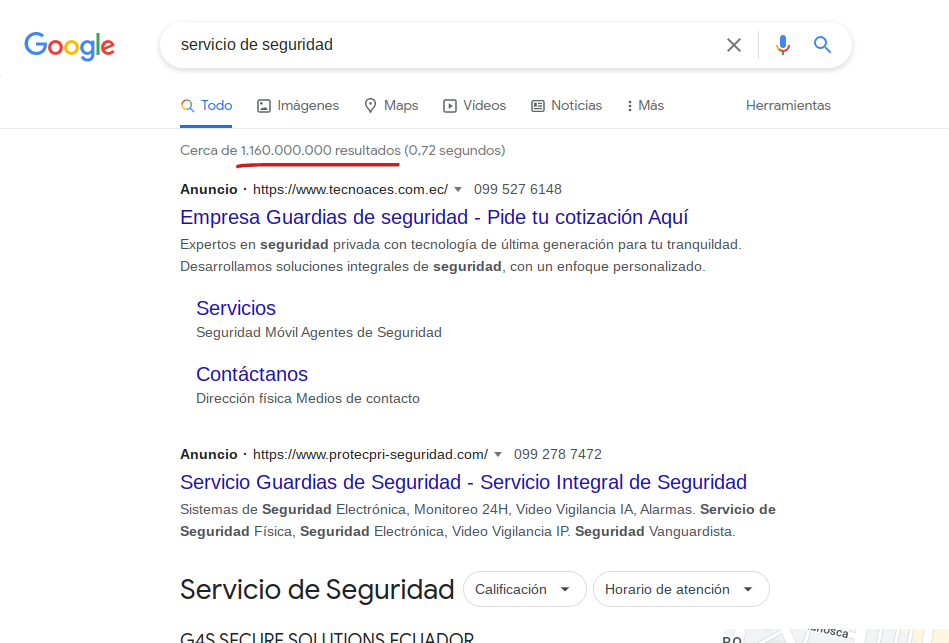Expand the arrow next to protecpri-seguridad.com URL
The width and height of the screenshot is (949, 643).
pyautogui.click(x=498, y=455)
